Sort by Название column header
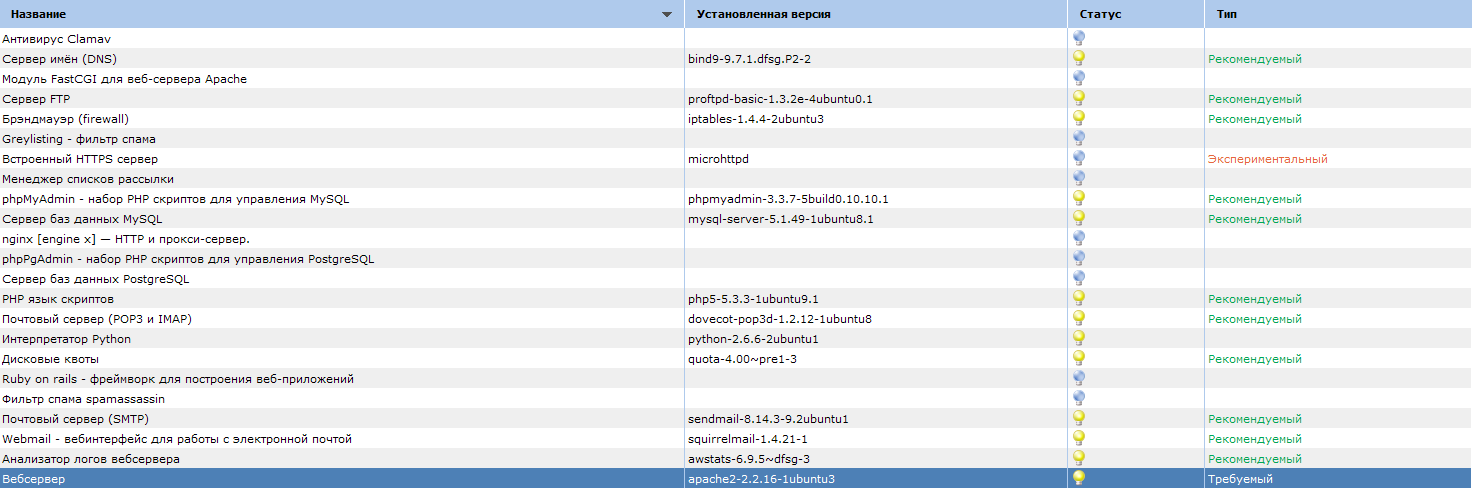This screenshot has width=1472, height=489. coord(342,14)
